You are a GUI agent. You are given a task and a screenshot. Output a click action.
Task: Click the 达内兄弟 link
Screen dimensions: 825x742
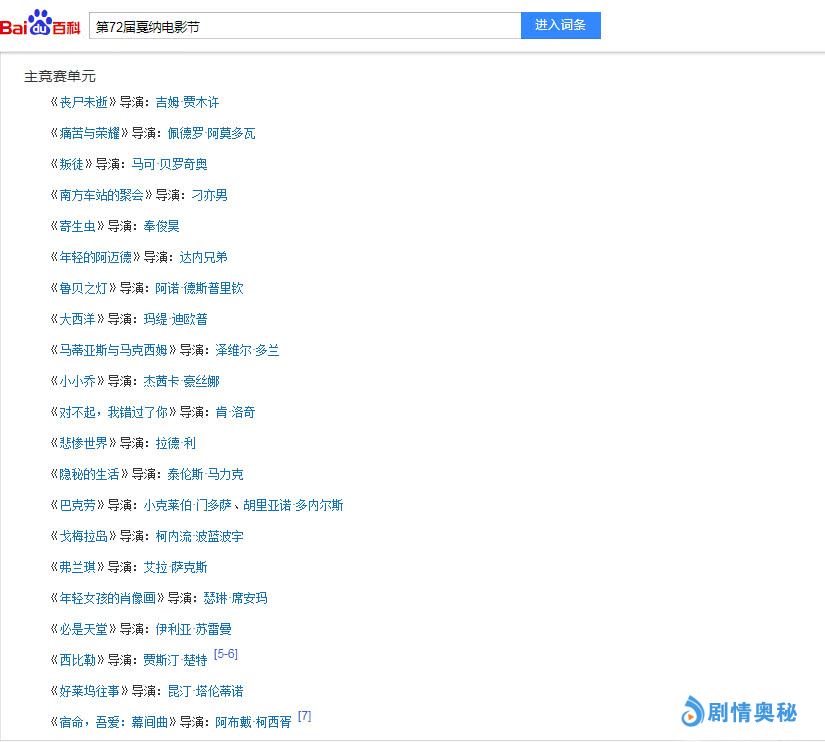pyautogui.click(x=203, y=257)
